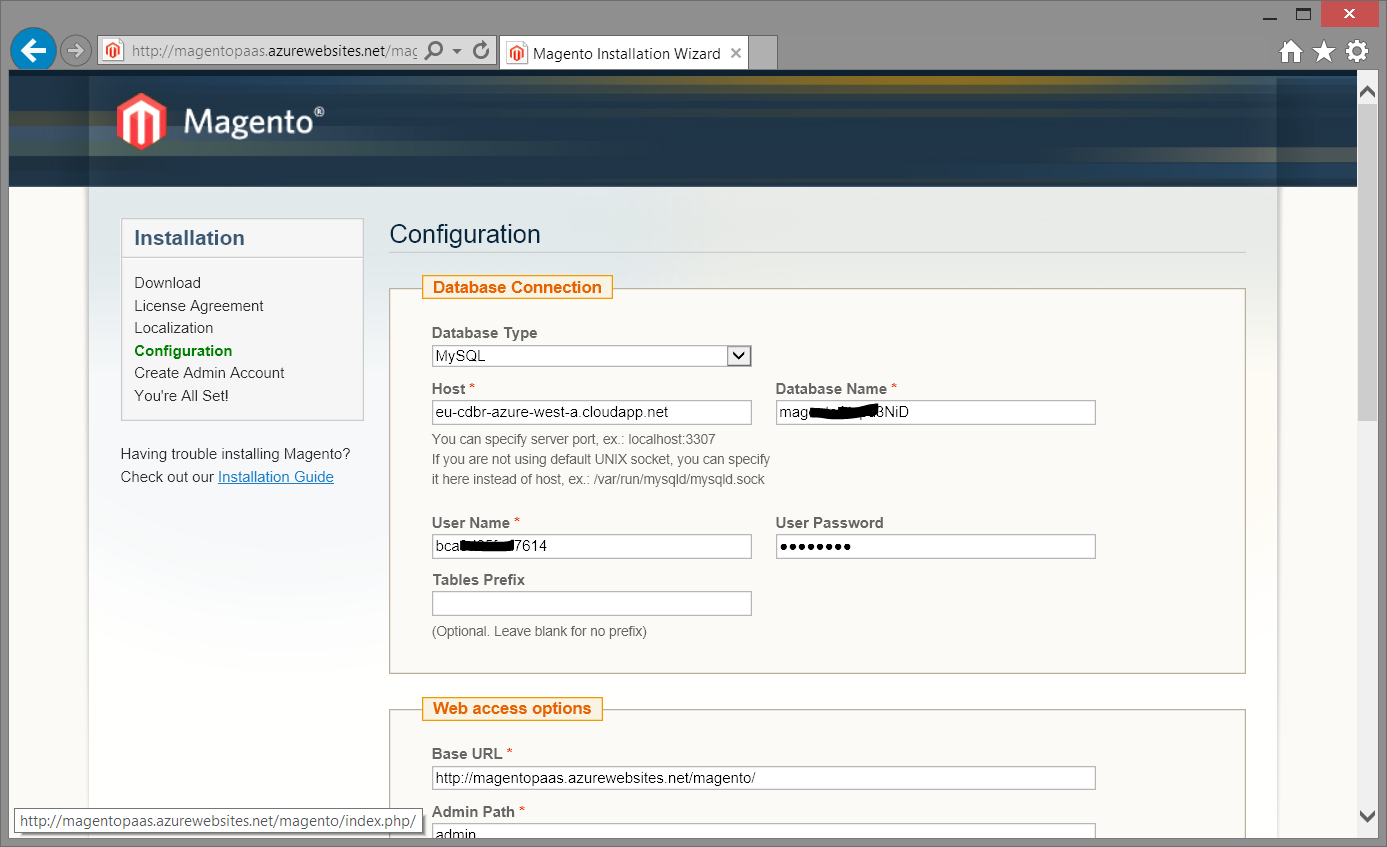Select License Agreement step in sidebar
Screen dimensions: 1387x847
coord(199,306)
